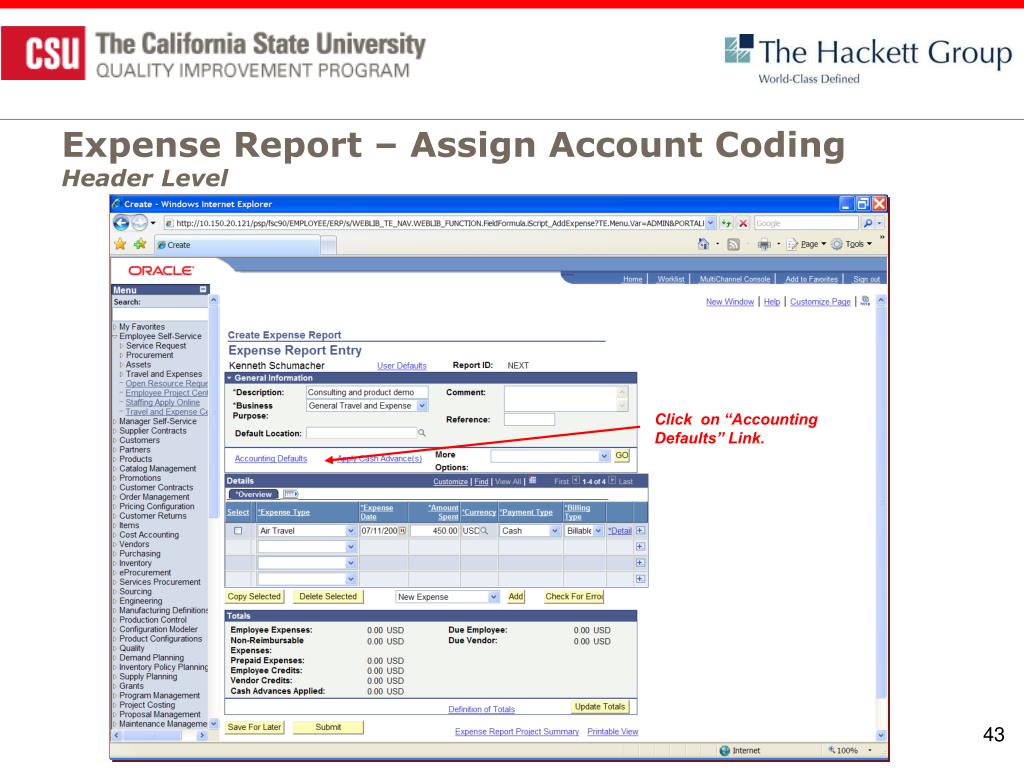This screenshot has height=768, width=1024.
Task: Click the Description input field
Action: [367, 392]
